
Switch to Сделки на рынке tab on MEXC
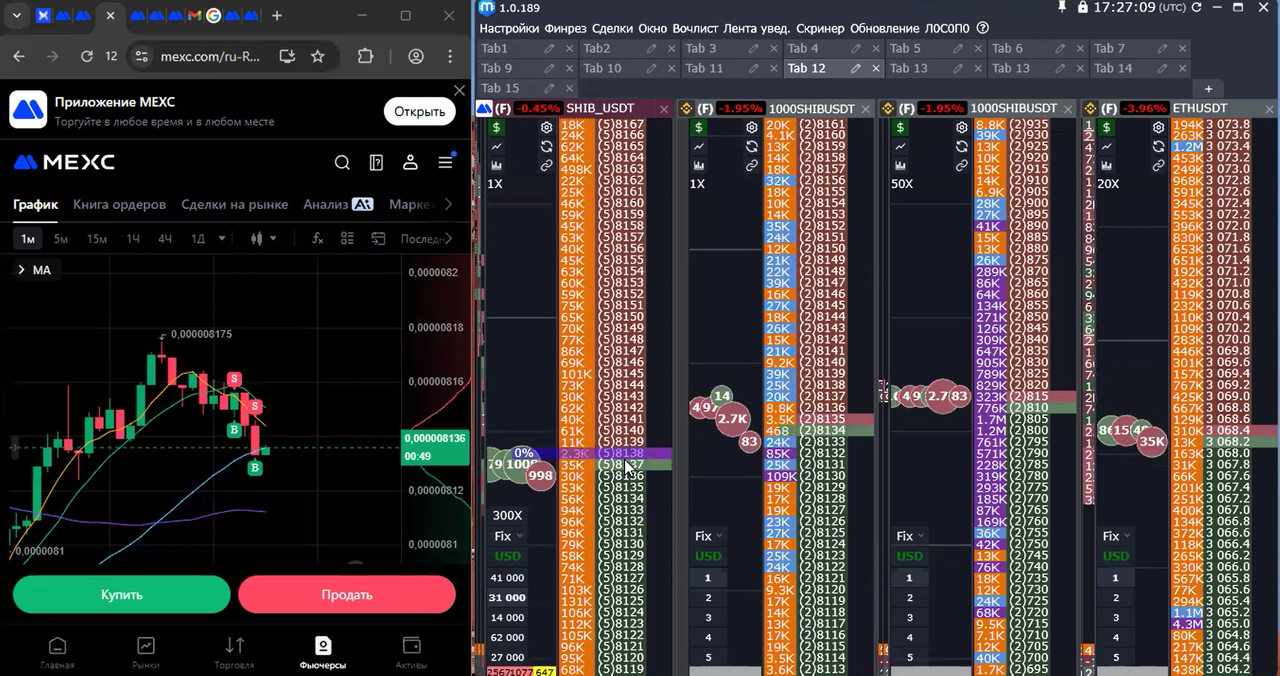click(x=234, y=204)
